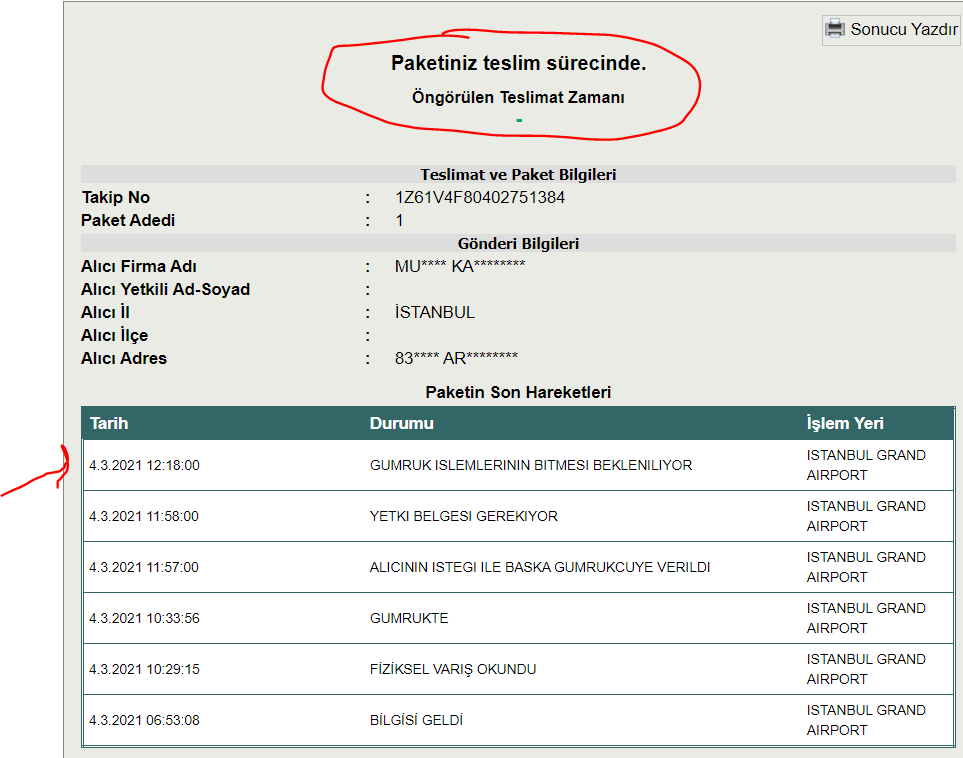Click the Paketin Son Hareketleri title
963x758 pixels.
(518, 393)
